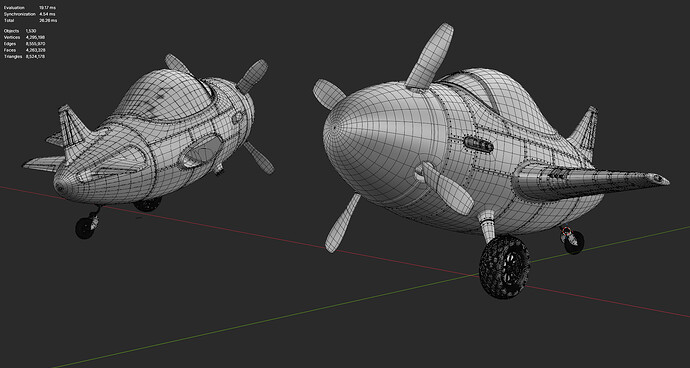Click the Faces count statistic
690x368 pixels.
click(24, 50)
